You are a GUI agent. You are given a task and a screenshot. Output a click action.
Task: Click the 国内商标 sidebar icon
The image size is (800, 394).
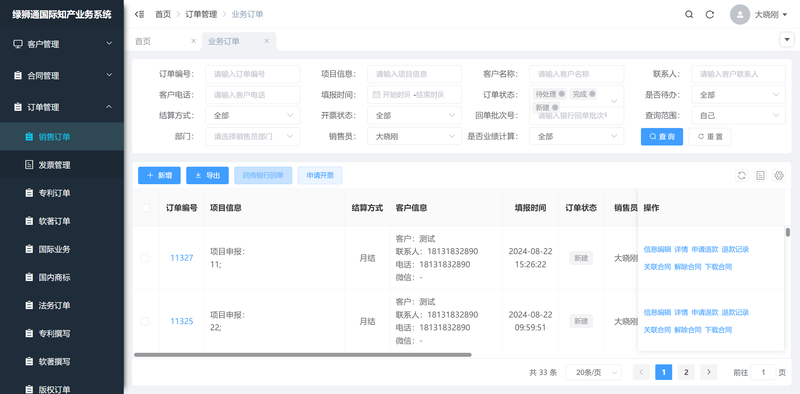pos(29,277)
